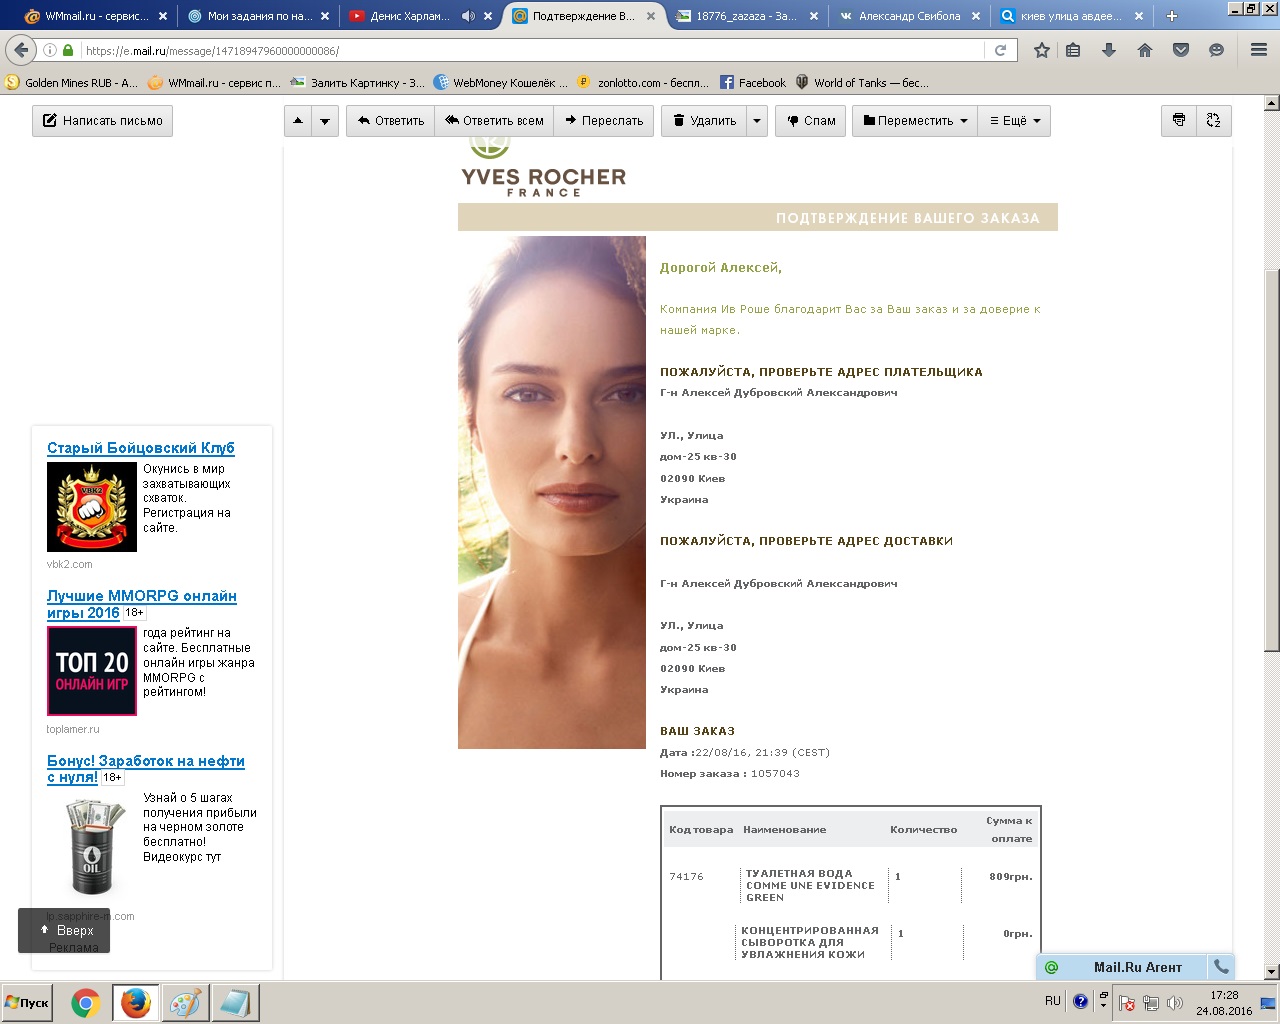The height and width of the screenshot is (1024, 1280).
Task: Open the WebMoney Кошелёк bookmark
Action: pos(500,83)
